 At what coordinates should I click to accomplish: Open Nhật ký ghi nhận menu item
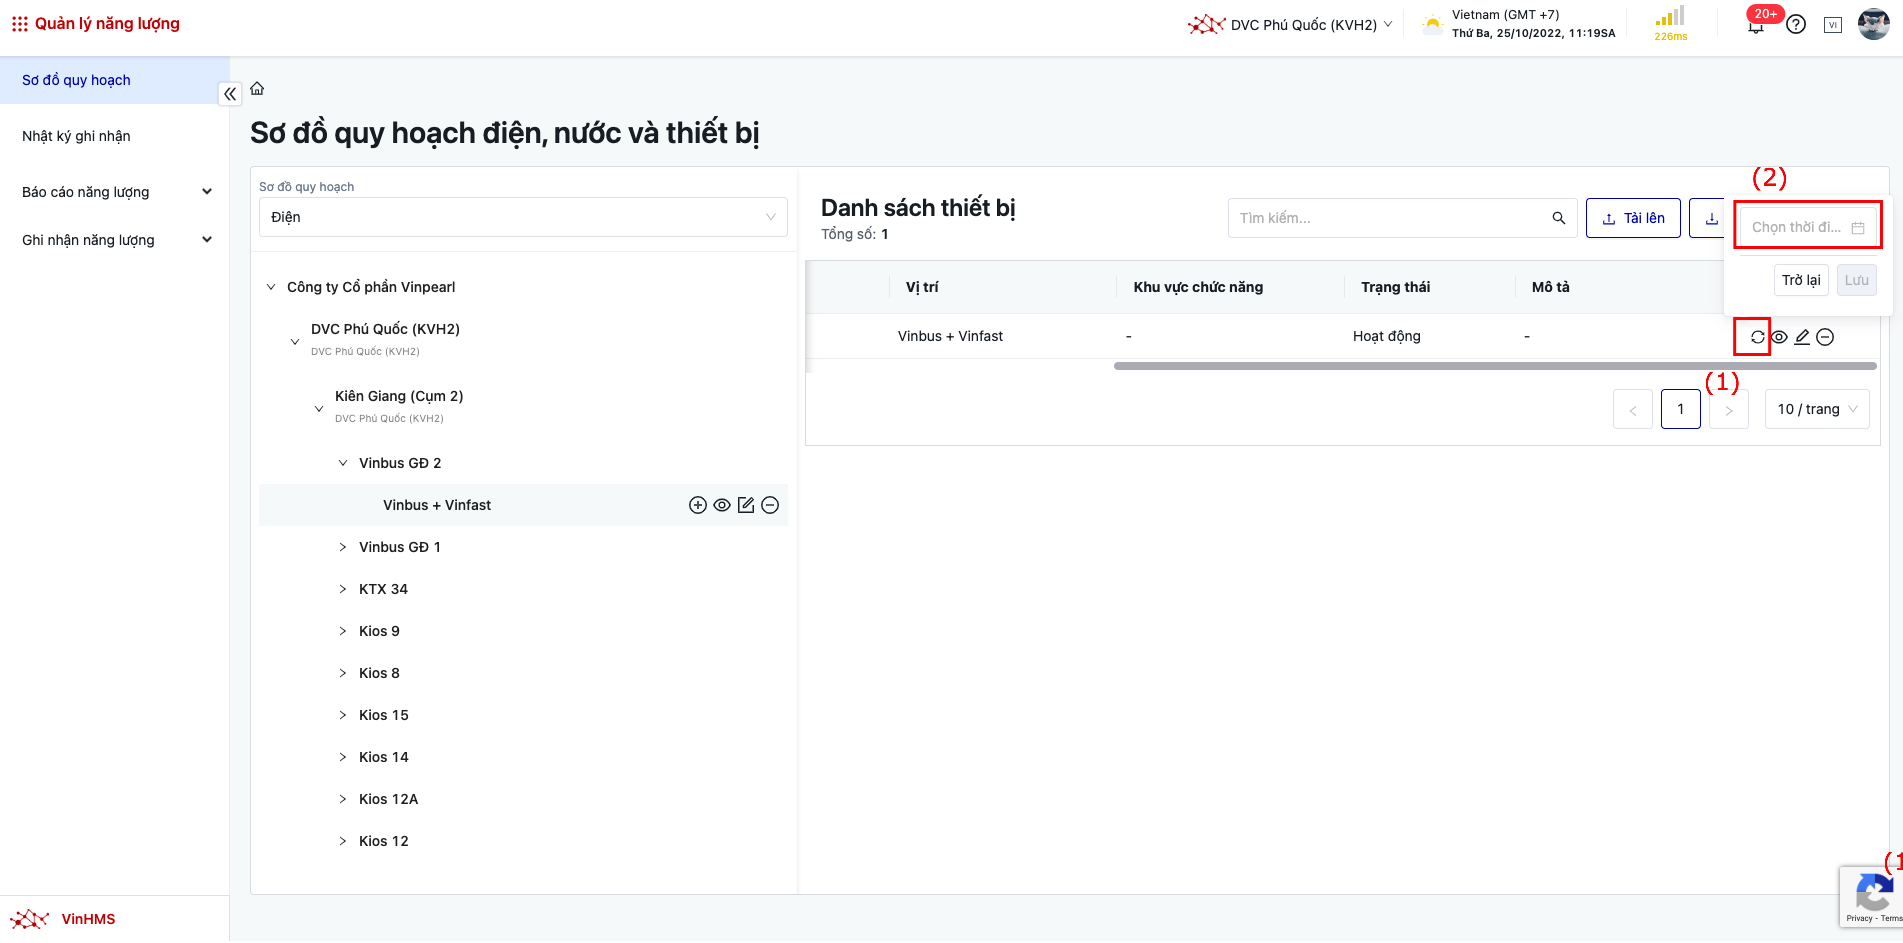(77, 136)
